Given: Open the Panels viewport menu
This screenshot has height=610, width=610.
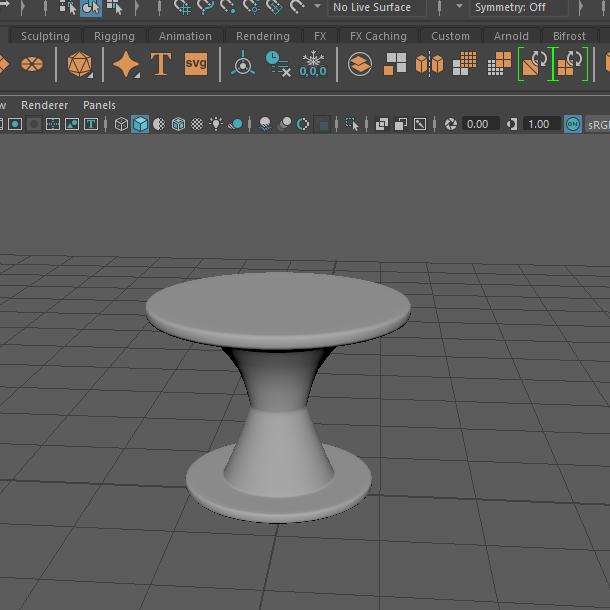Looking at the screenshot, I should pos(99,105).
